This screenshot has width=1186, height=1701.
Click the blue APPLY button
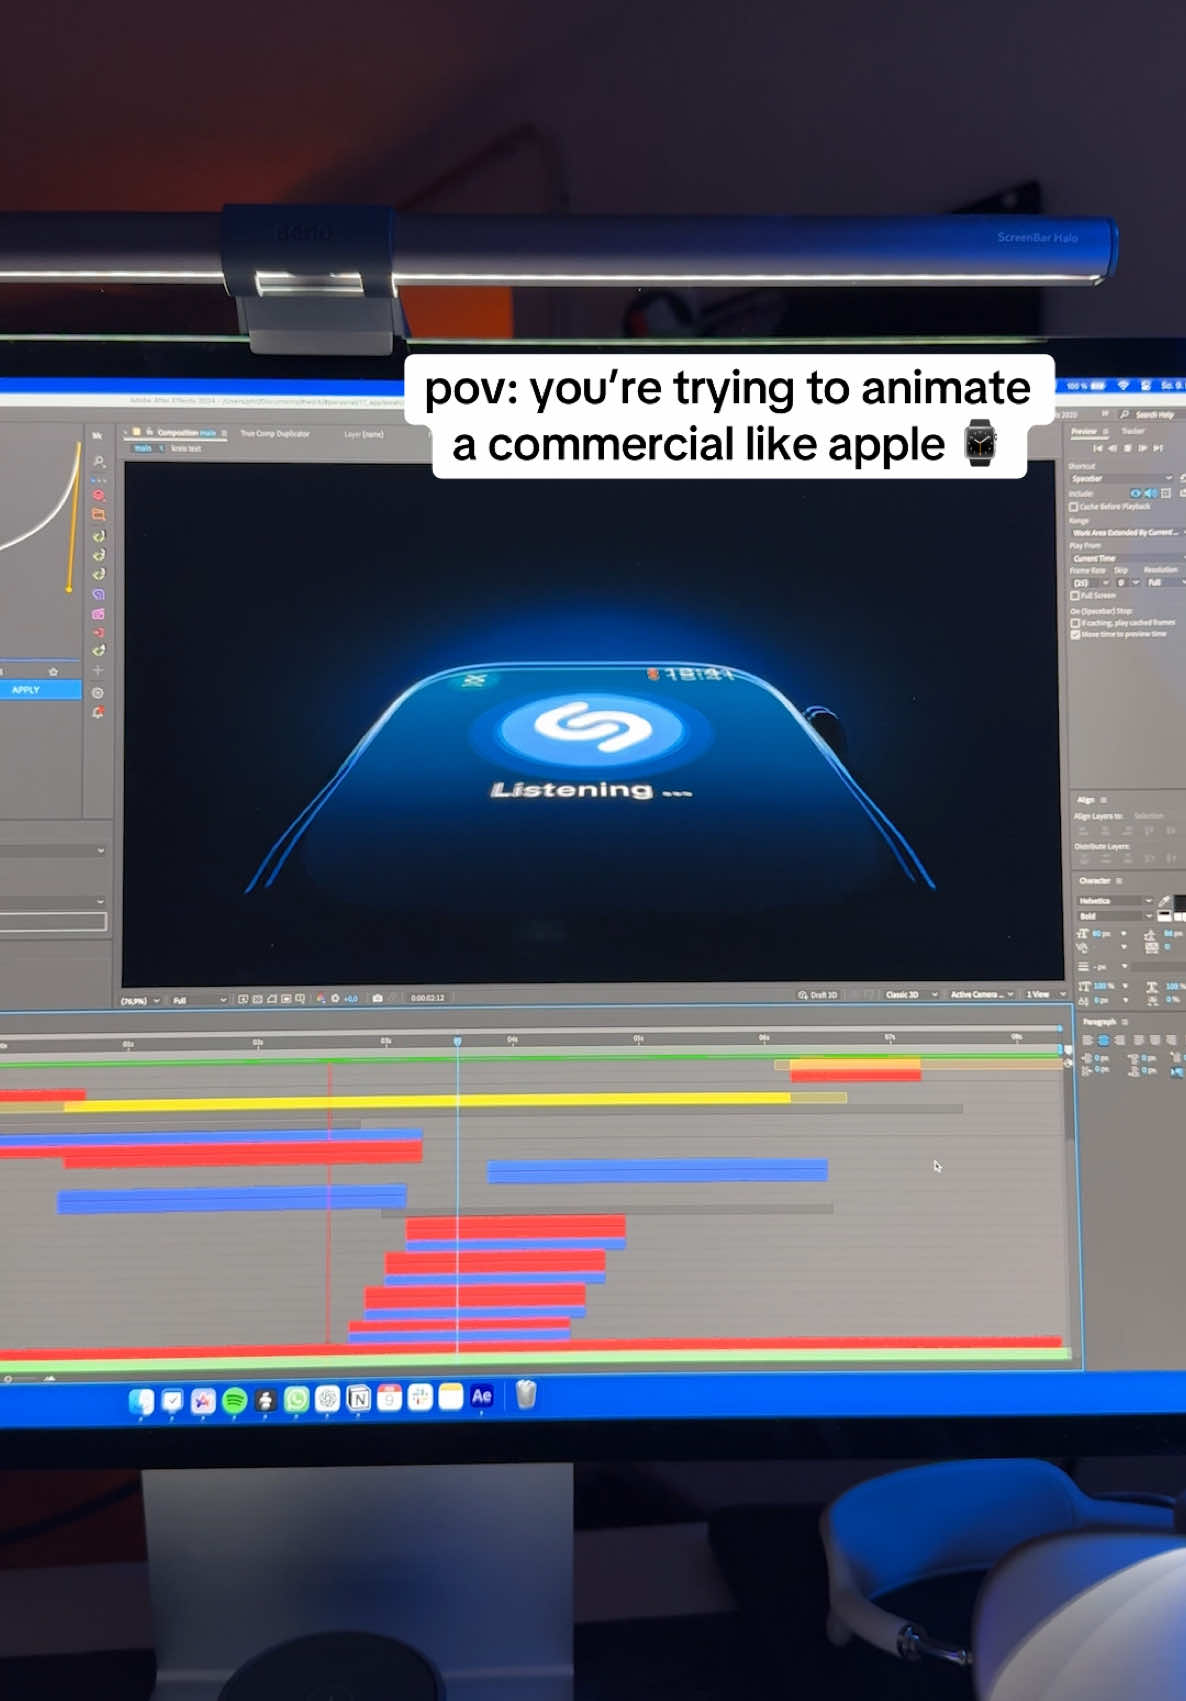[40, 690]
